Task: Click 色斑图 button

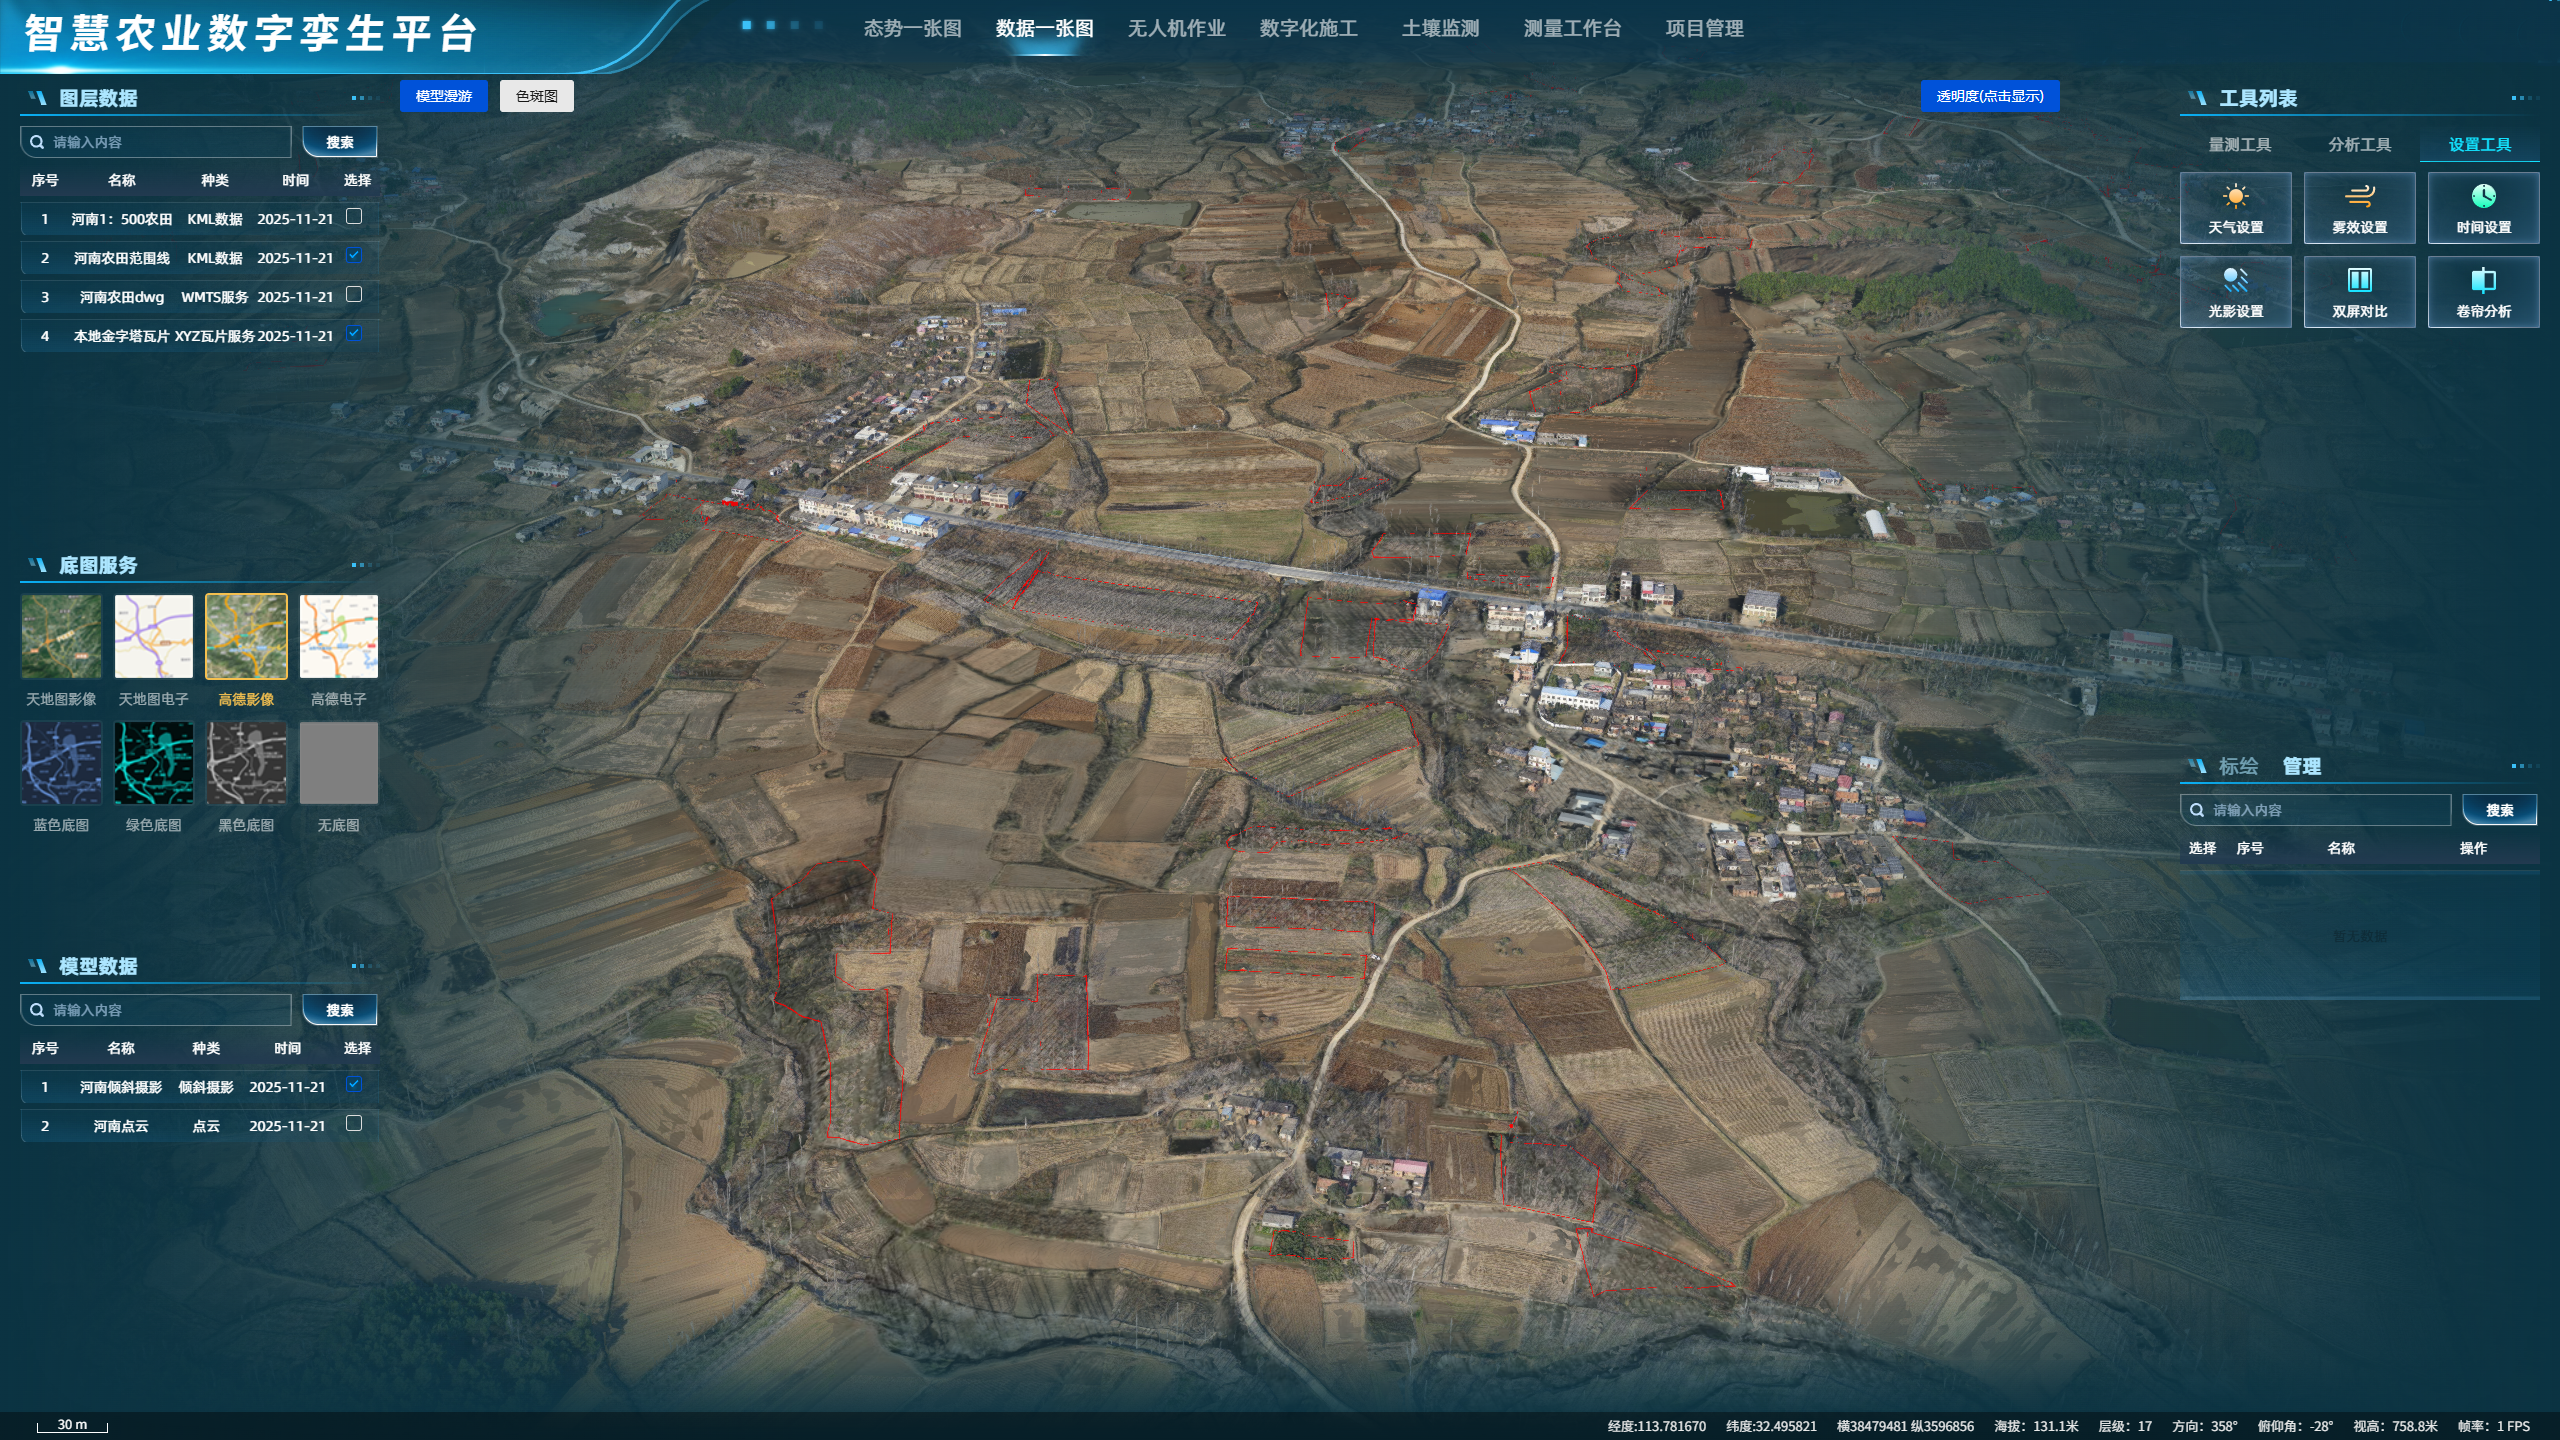Action: tap(537, 96)
